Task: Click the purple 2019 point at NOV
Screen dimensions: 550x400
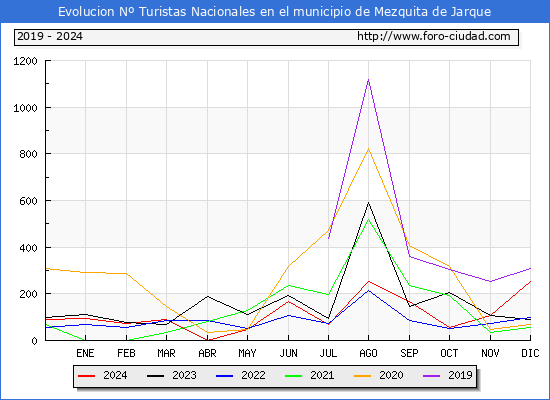Action: [x=490, y=281]
